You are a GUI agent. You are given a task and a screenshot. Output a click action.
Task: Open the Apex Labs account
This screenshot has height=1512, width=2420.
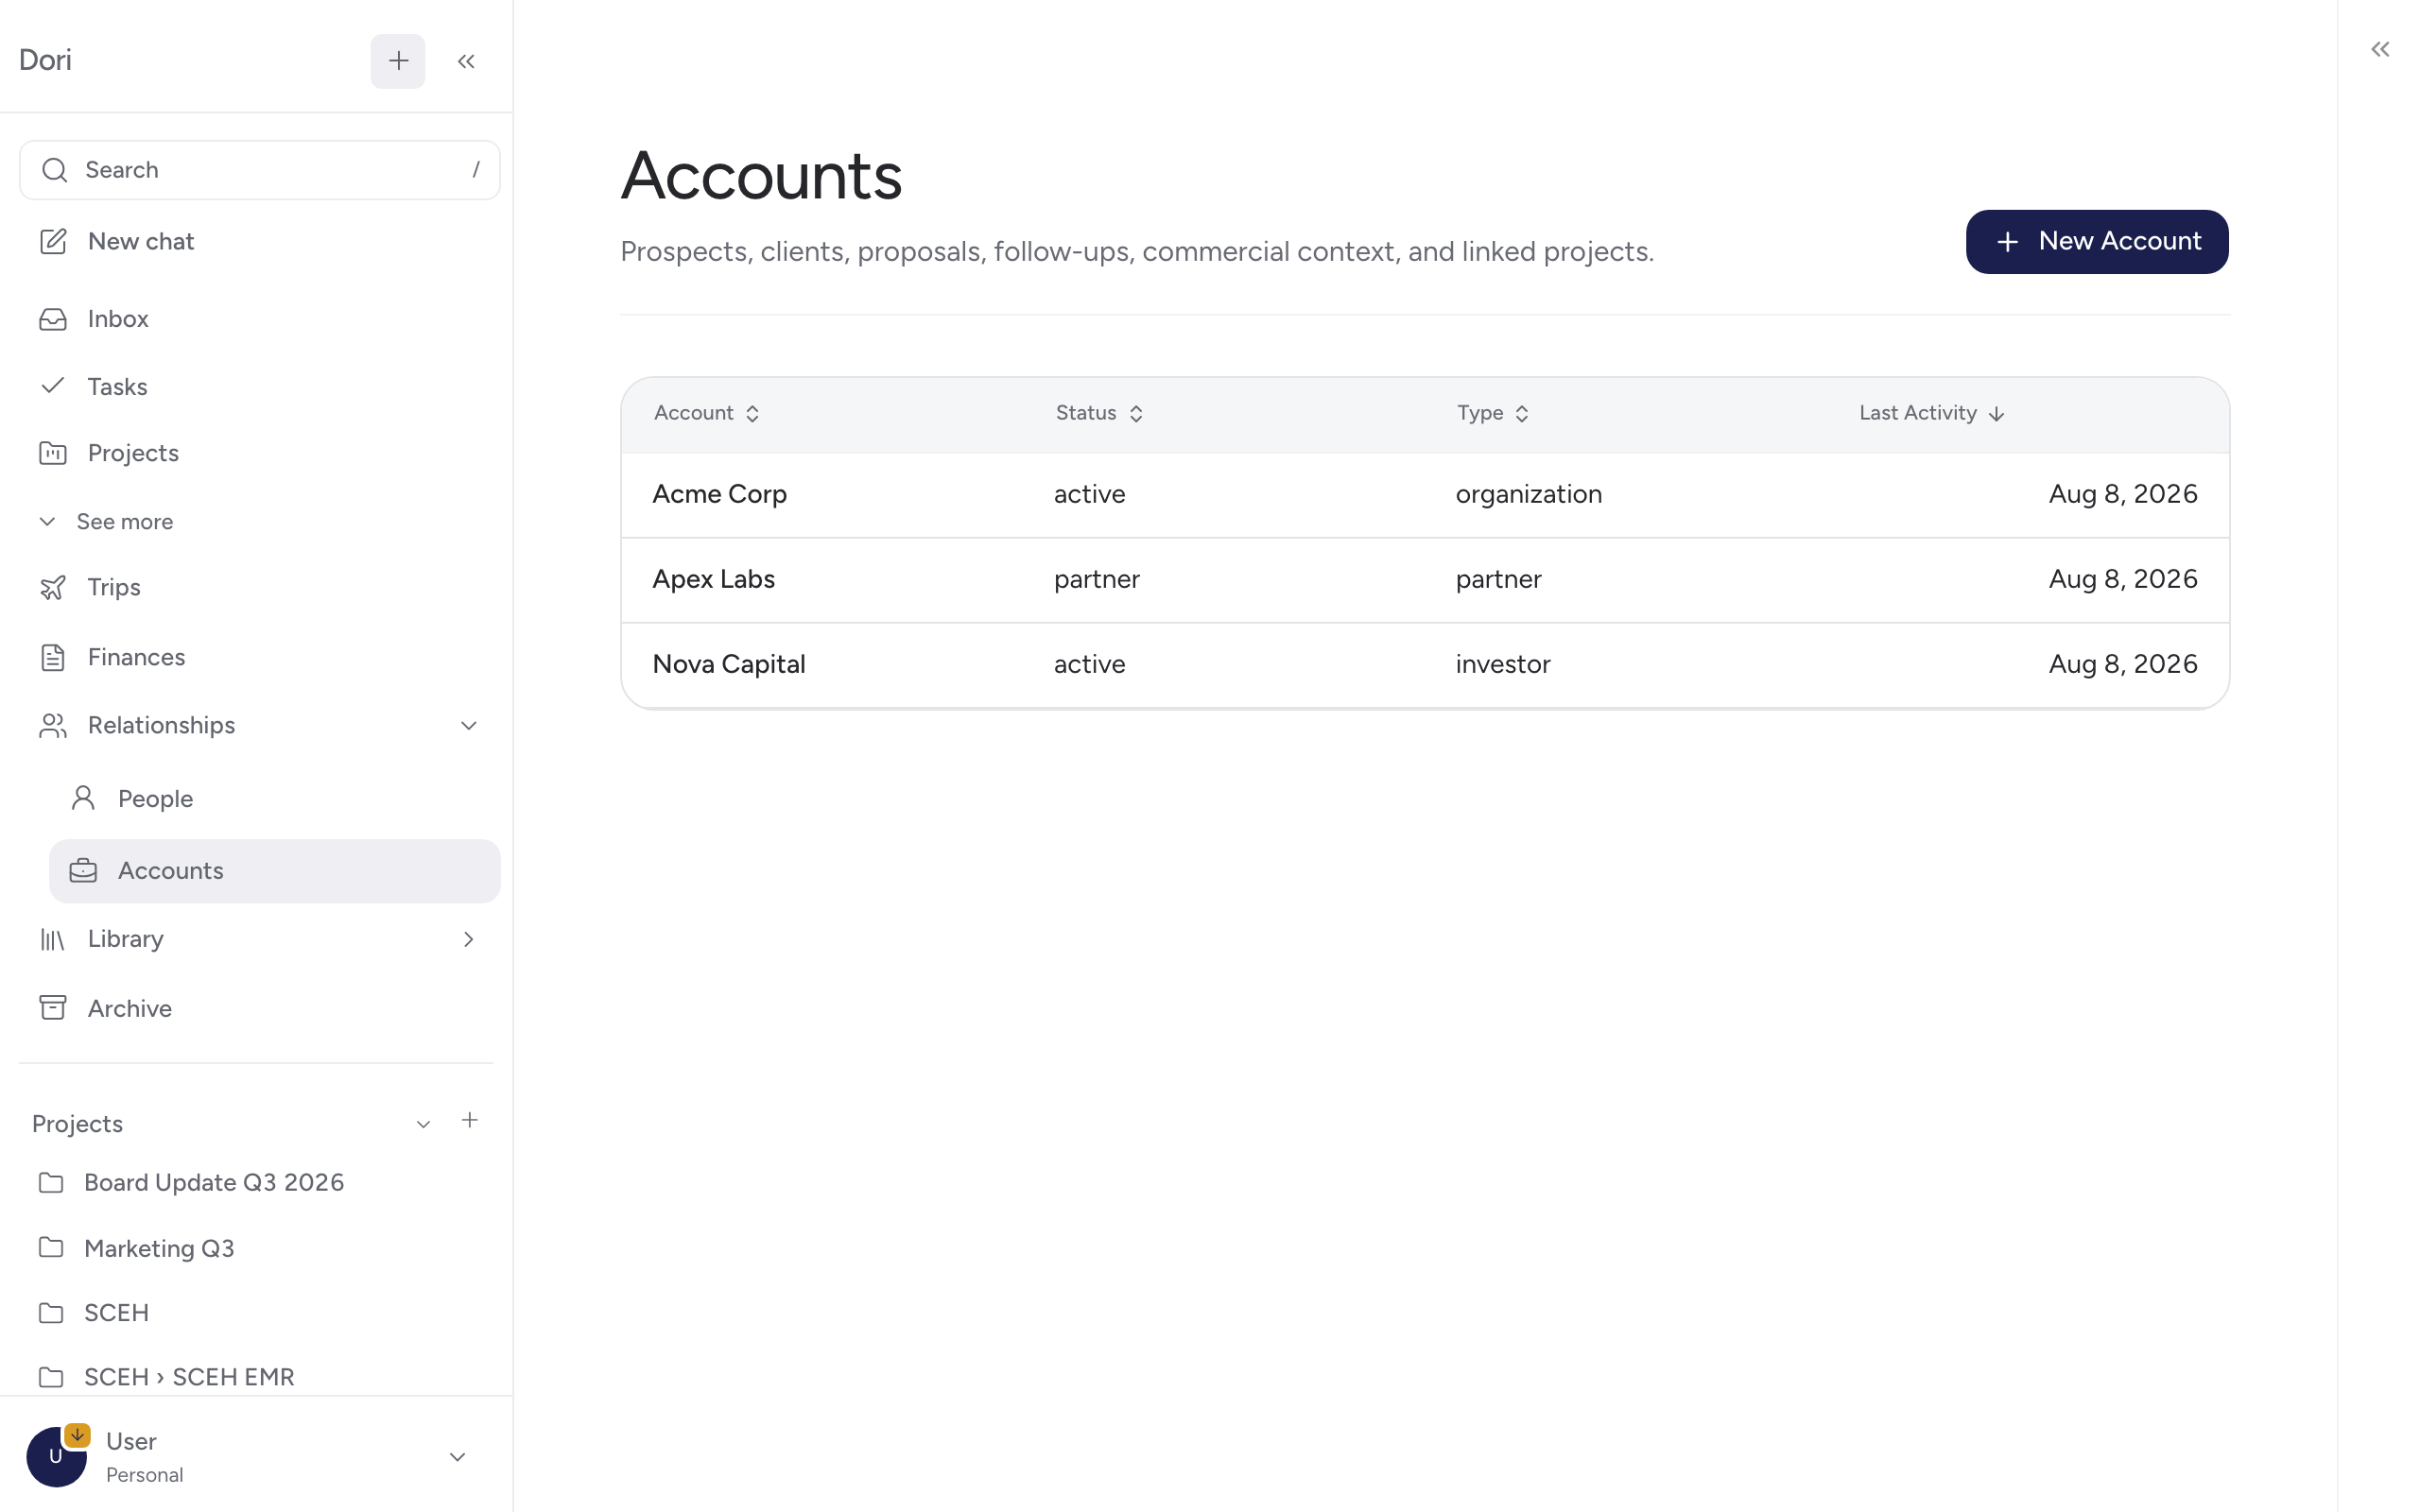714,579
